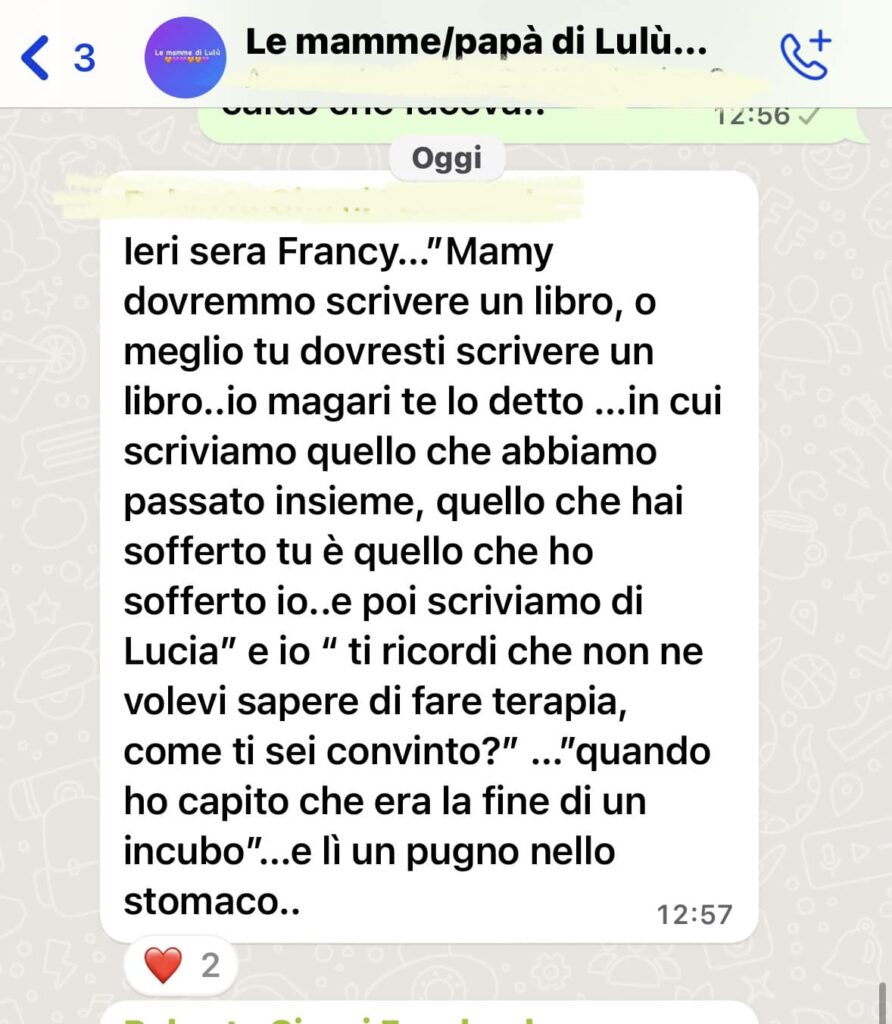Image resolution: width=892 pixels, height=1024 pixels.
Task: Go back using the blue chevron arrow
Action: pos(35,58)
